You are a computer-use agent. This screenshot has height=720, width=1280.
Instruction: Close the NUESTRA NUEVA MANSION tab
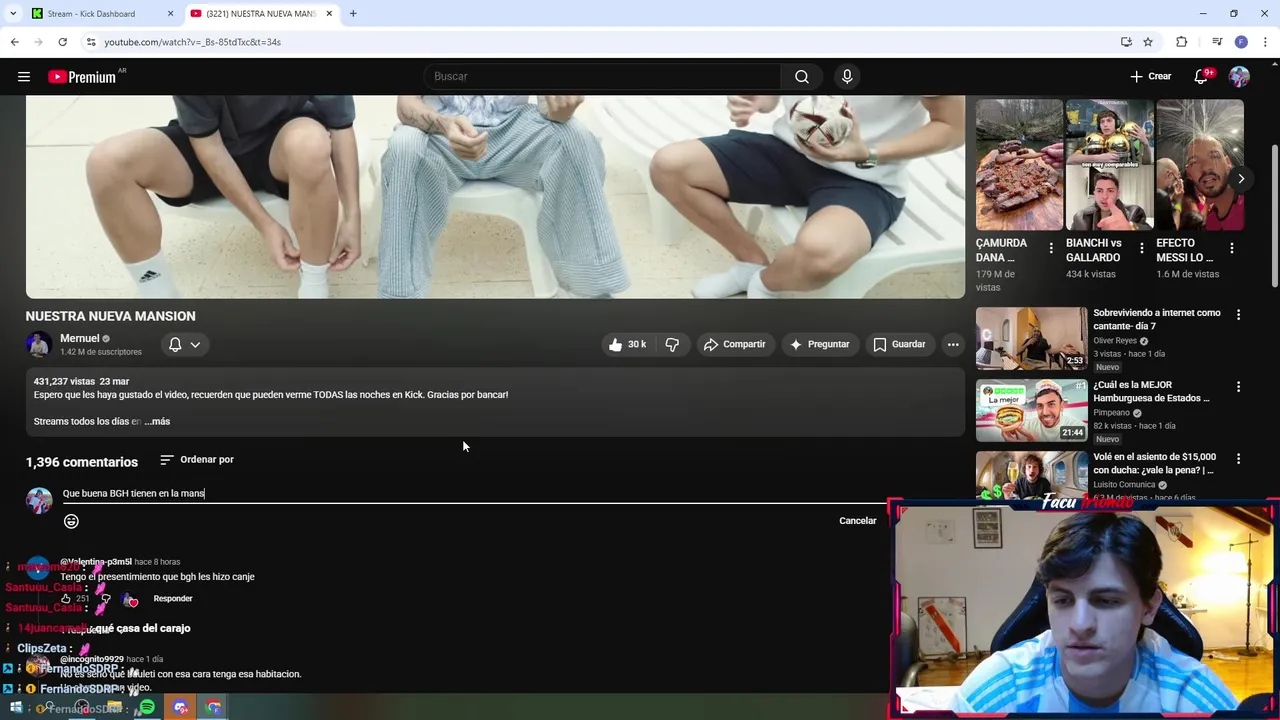[x=329, y=13]
